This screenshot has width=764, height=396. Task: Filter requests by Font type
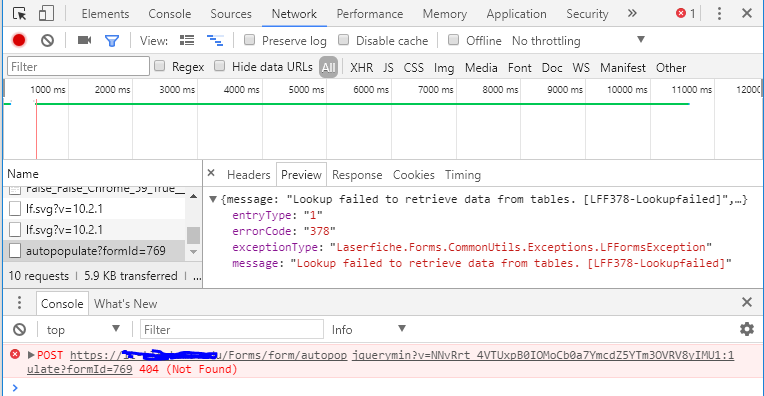[519, 68]
